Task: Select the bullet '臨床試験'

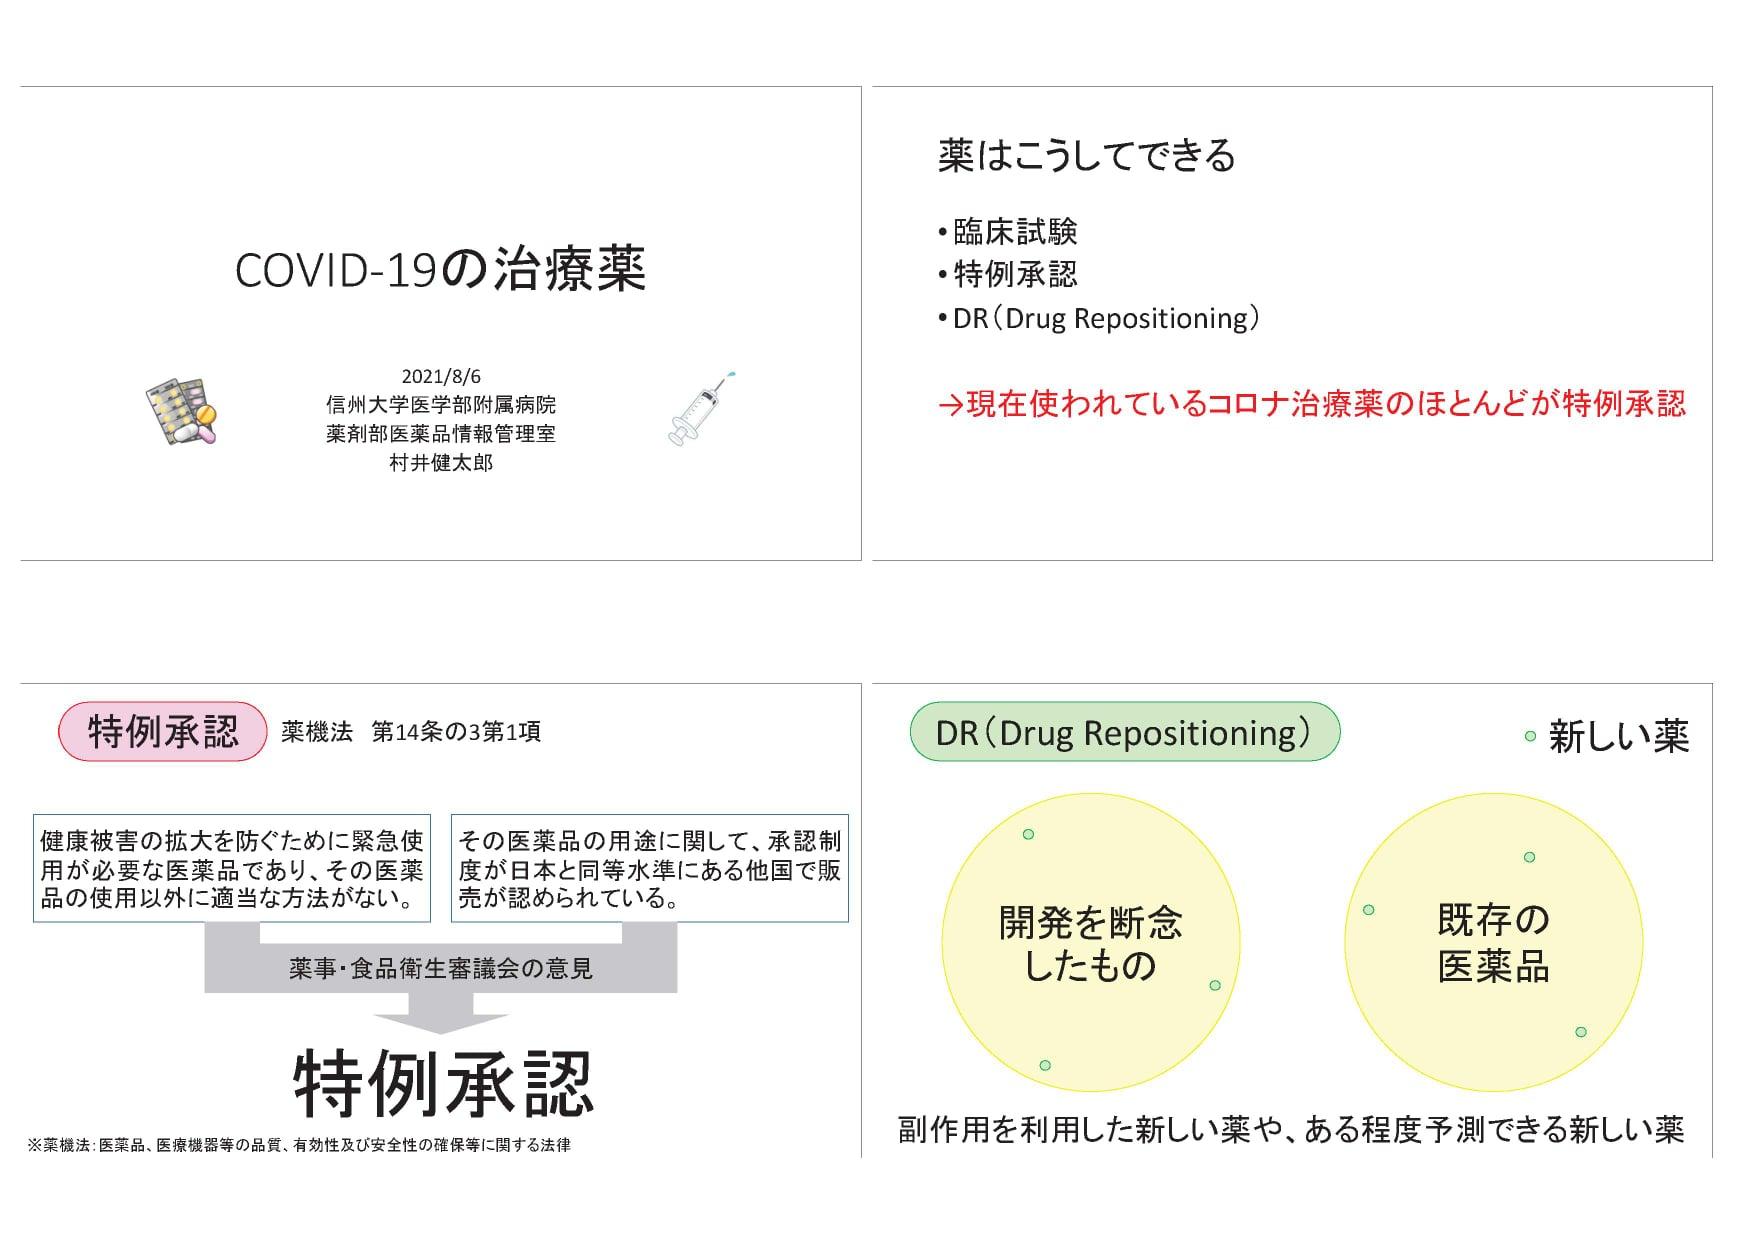Action: [x=1015, y=232]
